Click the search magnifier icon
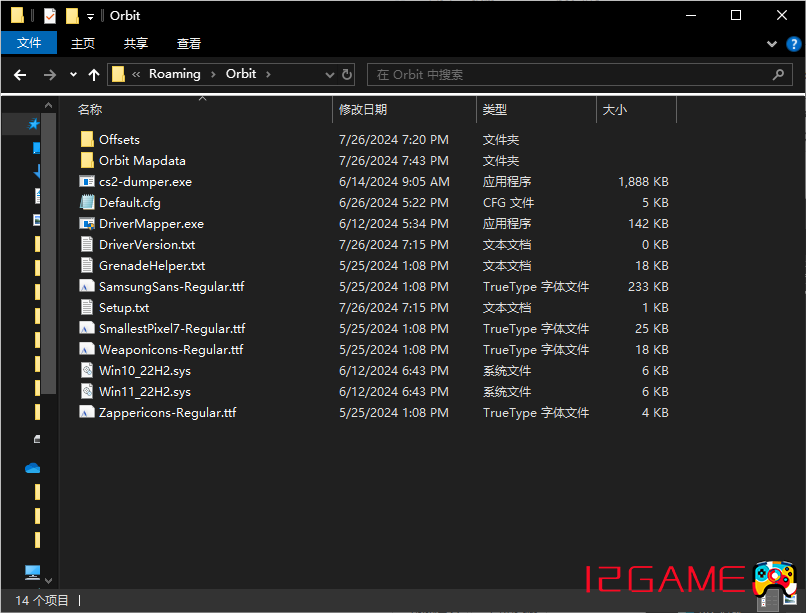 (x=778, y=75)
